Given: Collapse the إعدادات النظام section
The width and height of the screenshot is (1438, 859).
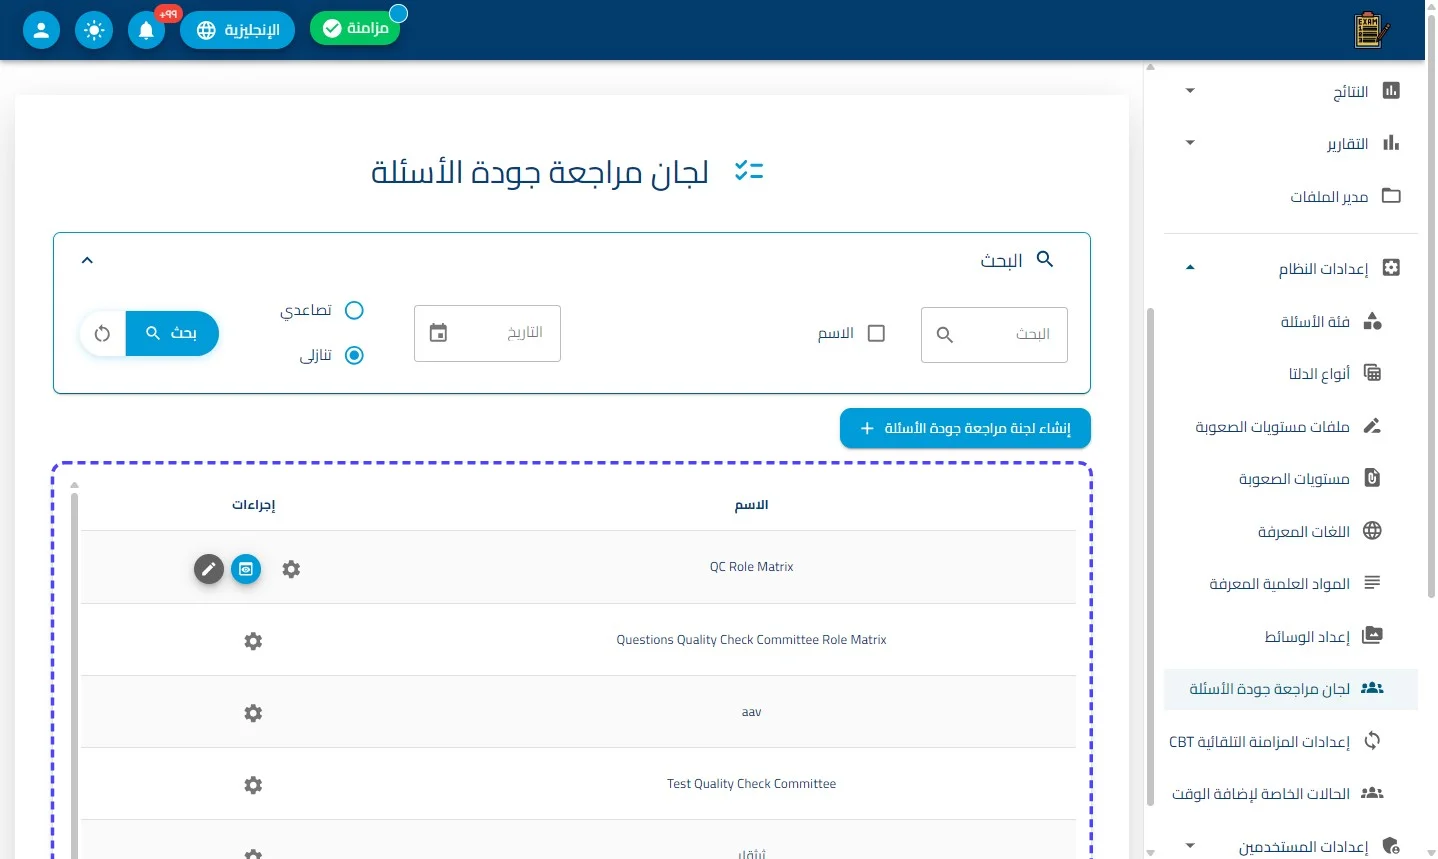Looking at the screenshot, I should pyautogui.click(x=1190, y=268).
